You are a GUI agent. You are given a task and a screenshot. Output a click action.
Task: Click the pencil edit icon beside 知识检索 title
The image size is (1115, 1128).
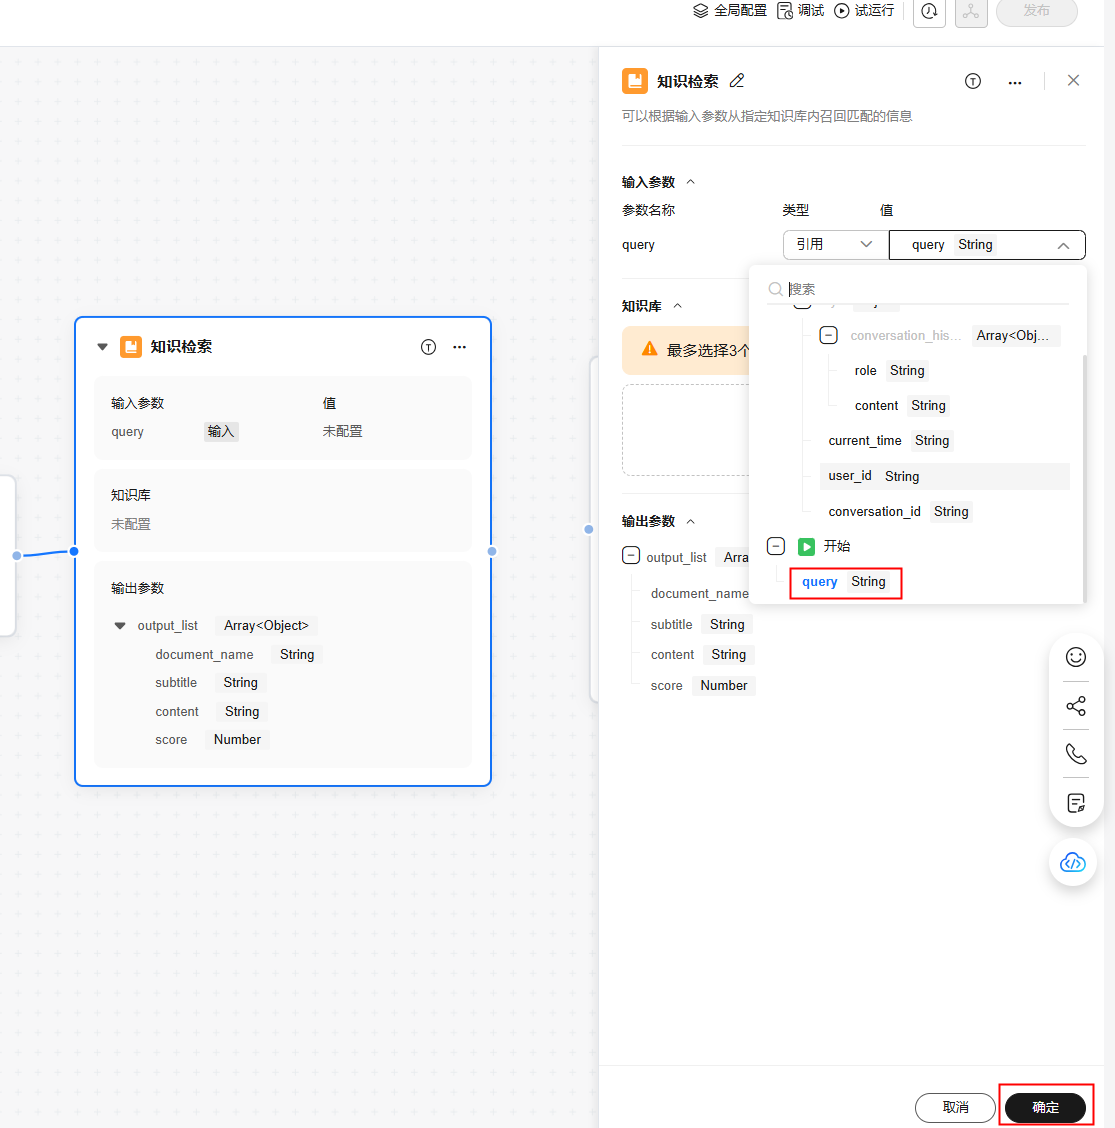tap(737, 81)
